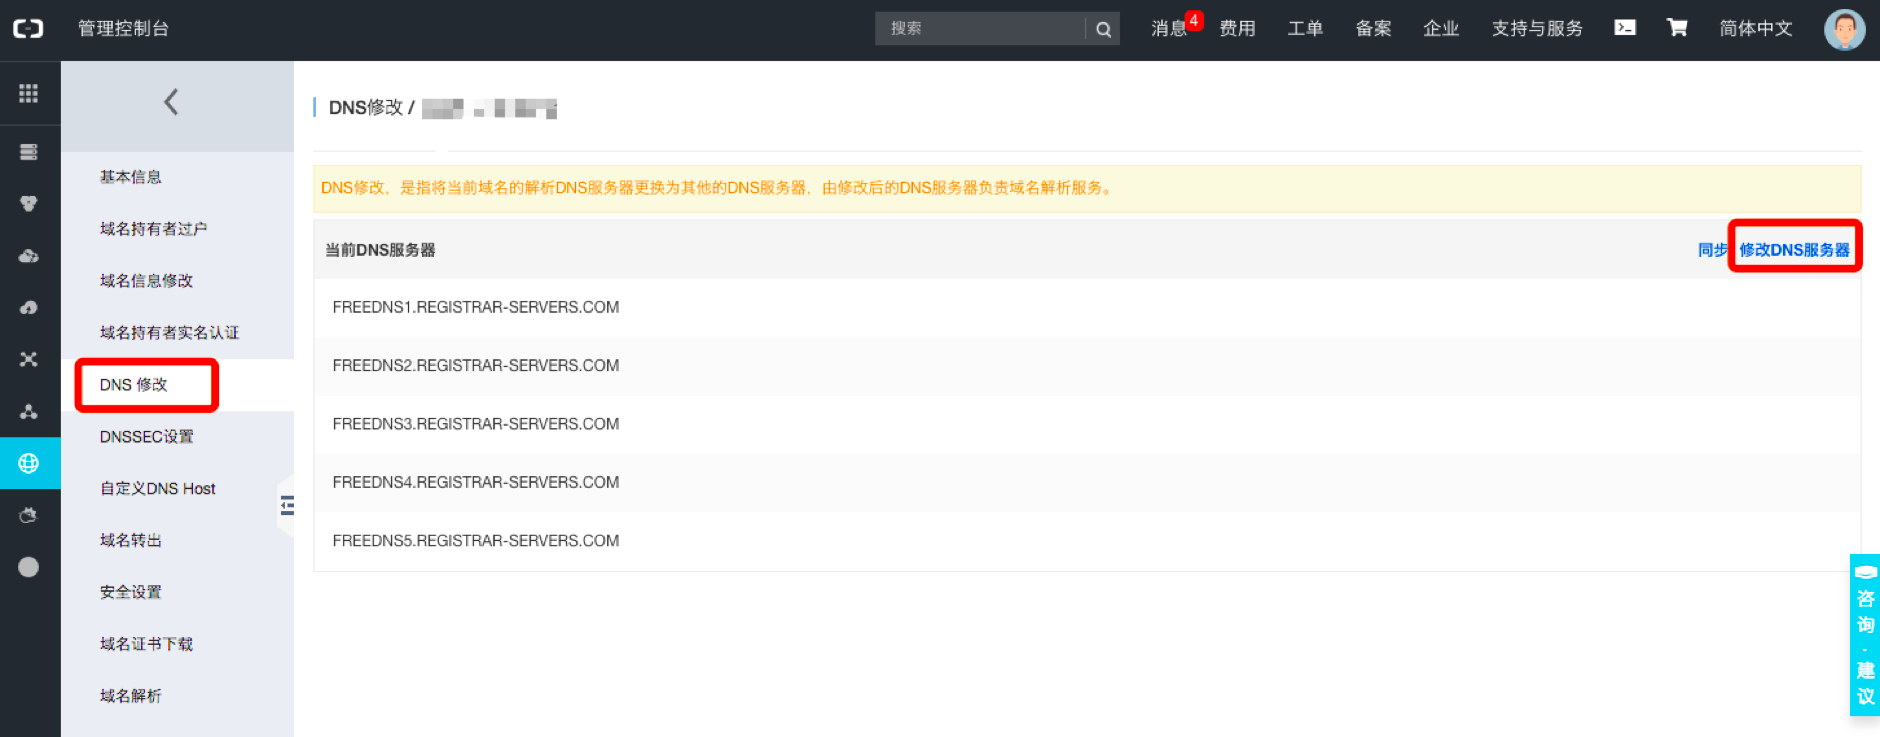Image resolution: width=1880 pixels, height=737 pixels.
Task: Click the shield icon in left rail
Action: pos(28,204)
